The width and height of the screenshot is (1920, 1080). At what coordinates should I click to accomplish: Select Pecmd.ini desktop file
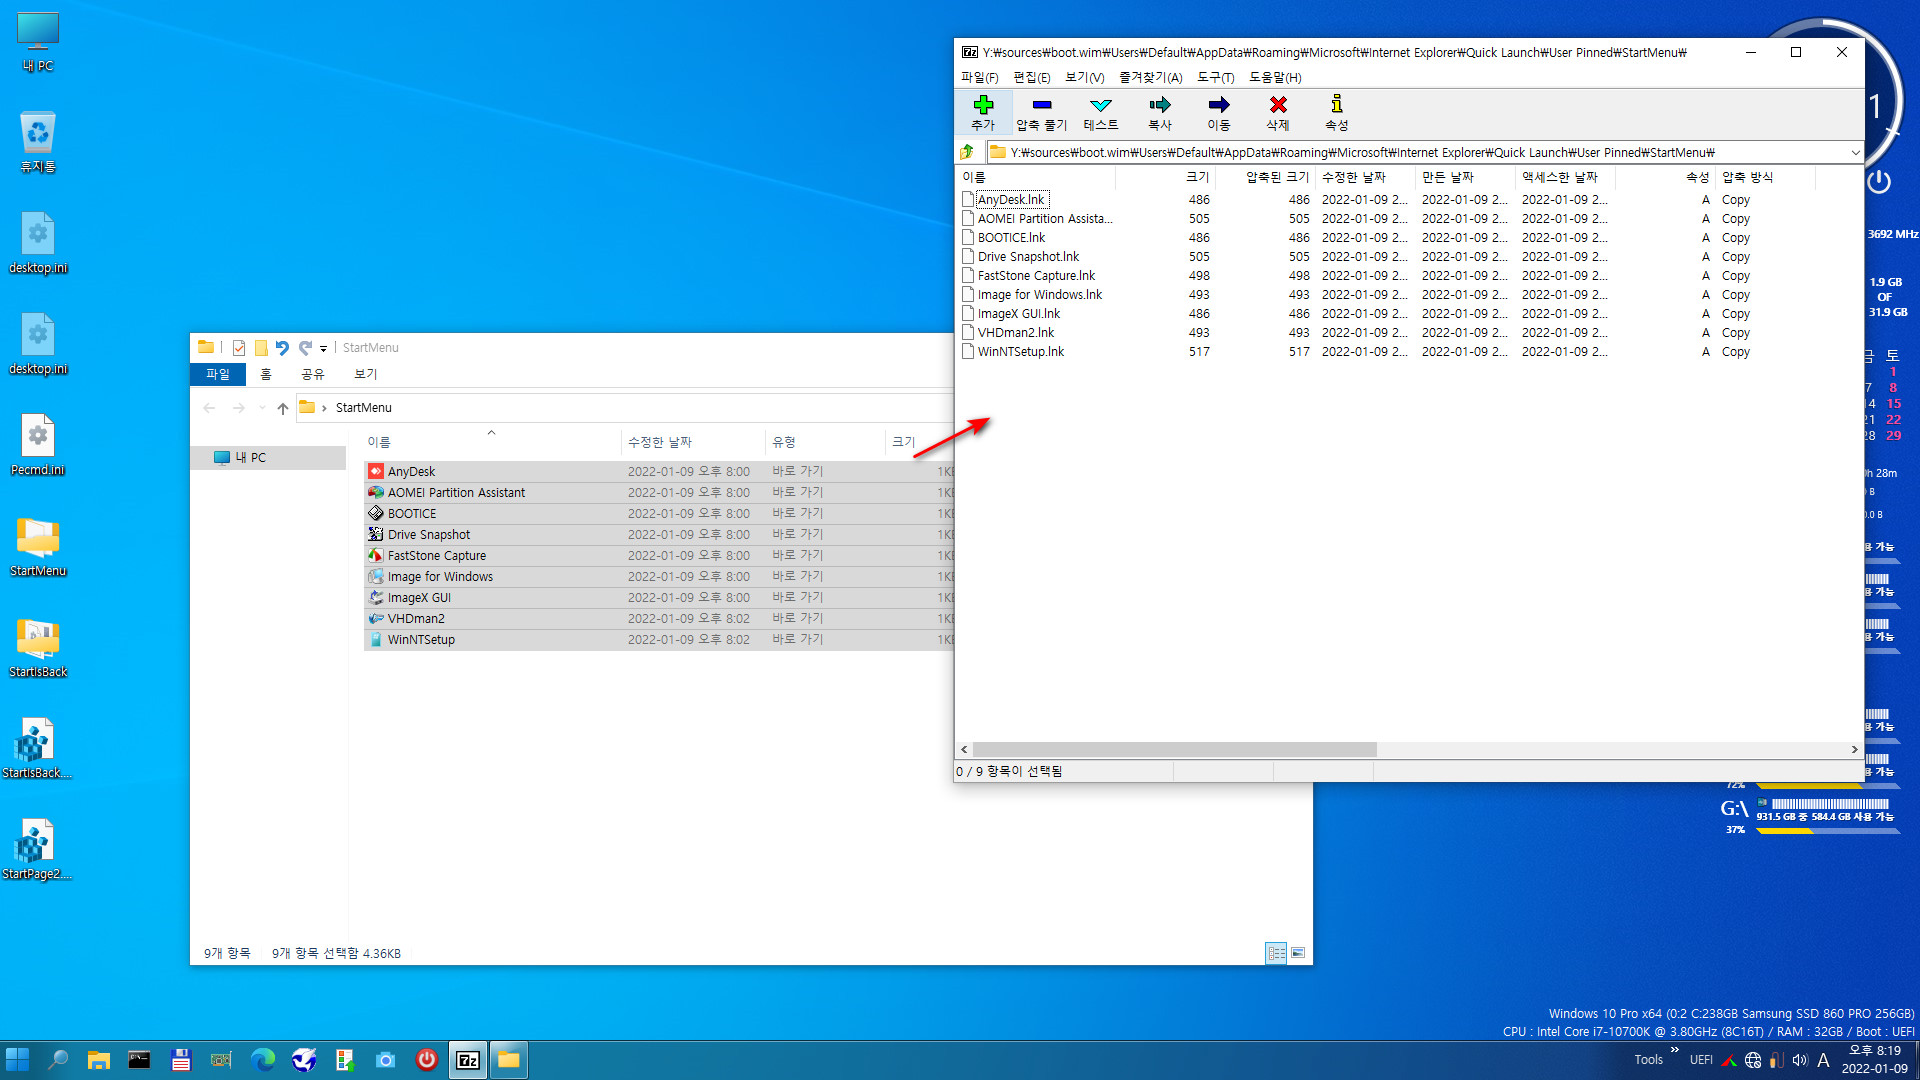tap(38, 446)
